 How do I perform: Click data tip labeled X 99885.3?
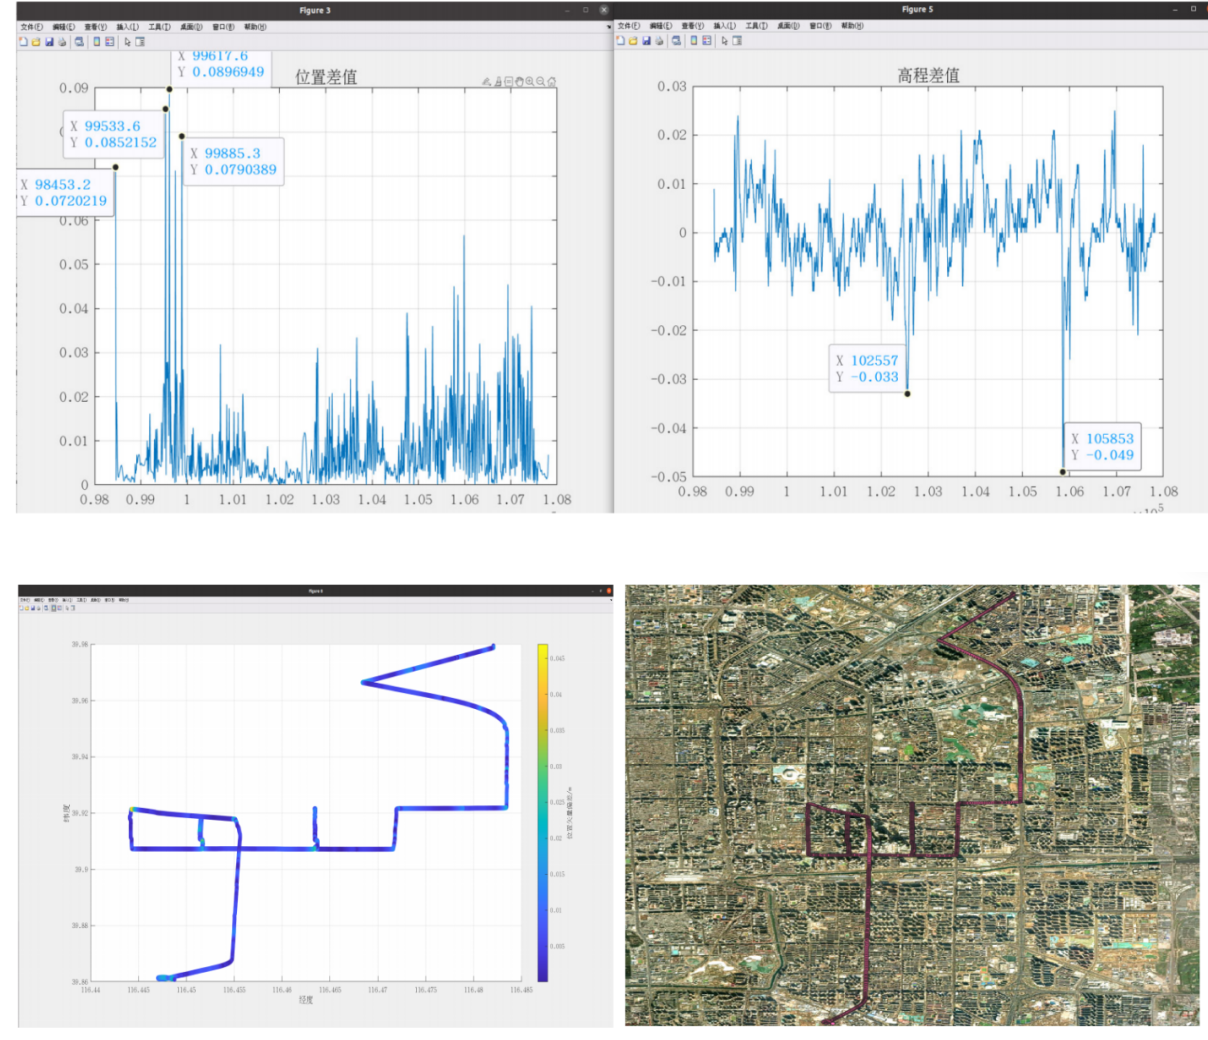coord(233,161)
